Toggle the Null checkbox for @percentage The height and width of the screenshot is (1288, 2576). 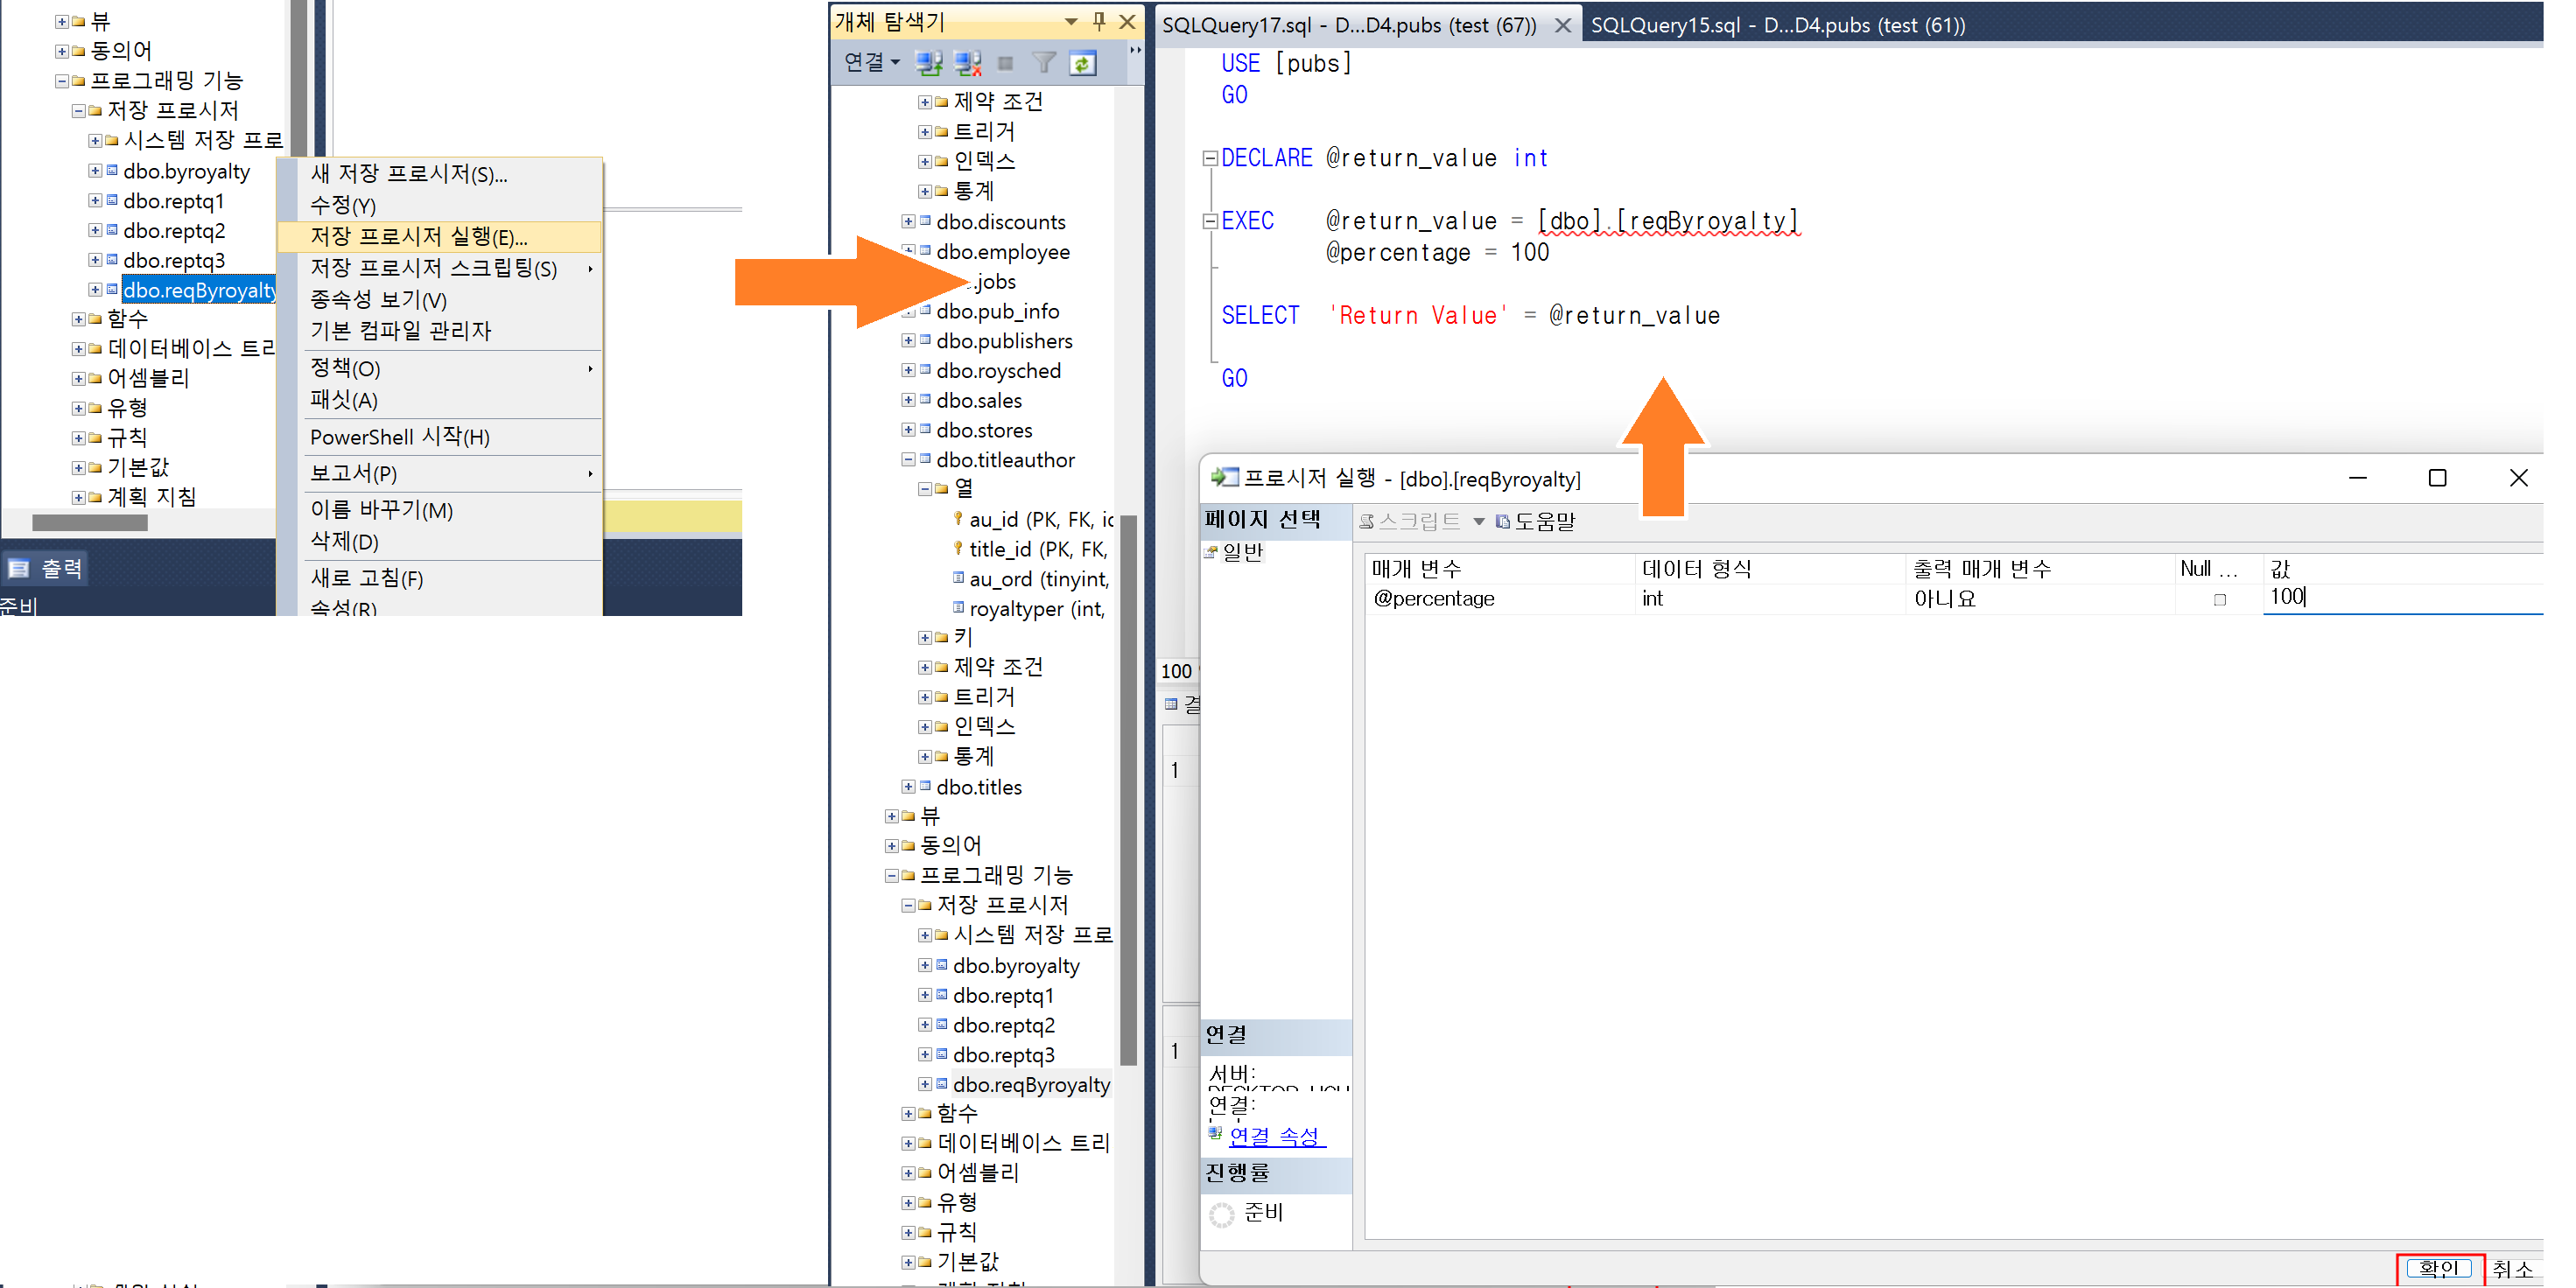click(2219, 599)
